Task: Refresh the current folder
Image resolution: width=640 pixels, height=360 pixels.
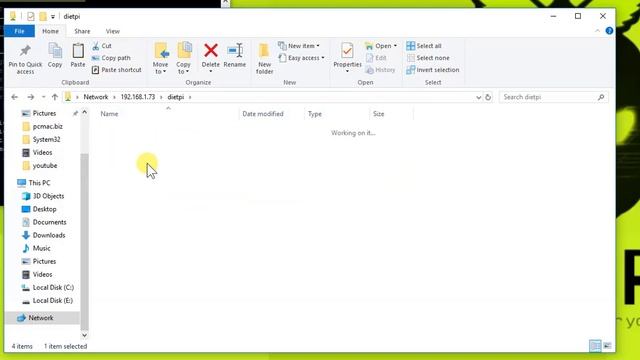Action: [488, 97]
